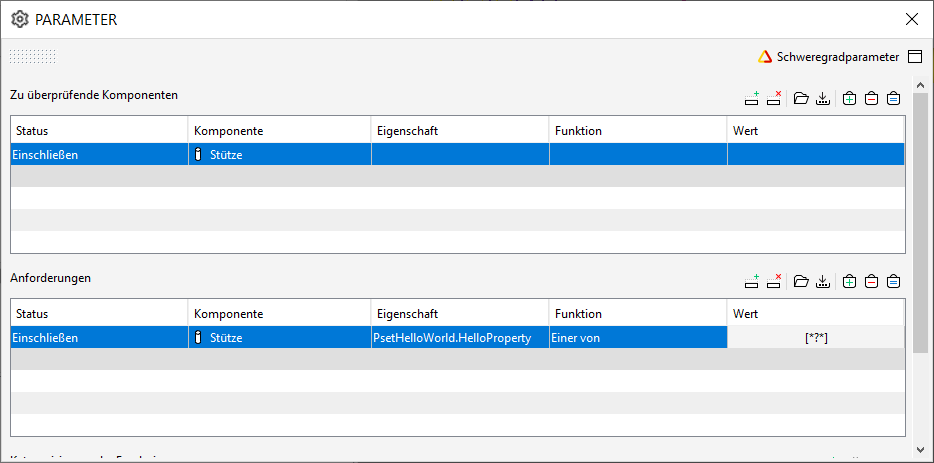
Task: Remove selection basket from Zu überprüfende Komponenten
Action: 871,98
